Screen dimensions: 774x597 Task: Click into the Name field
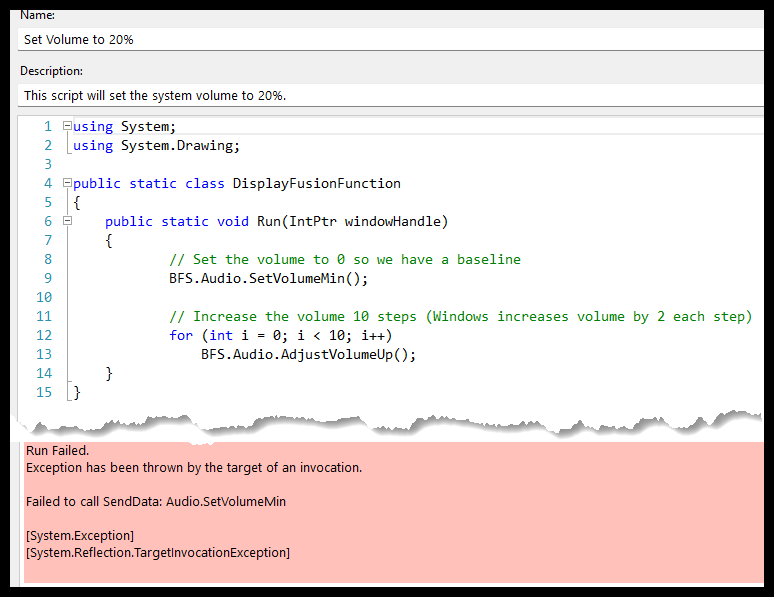click(390, 39)
